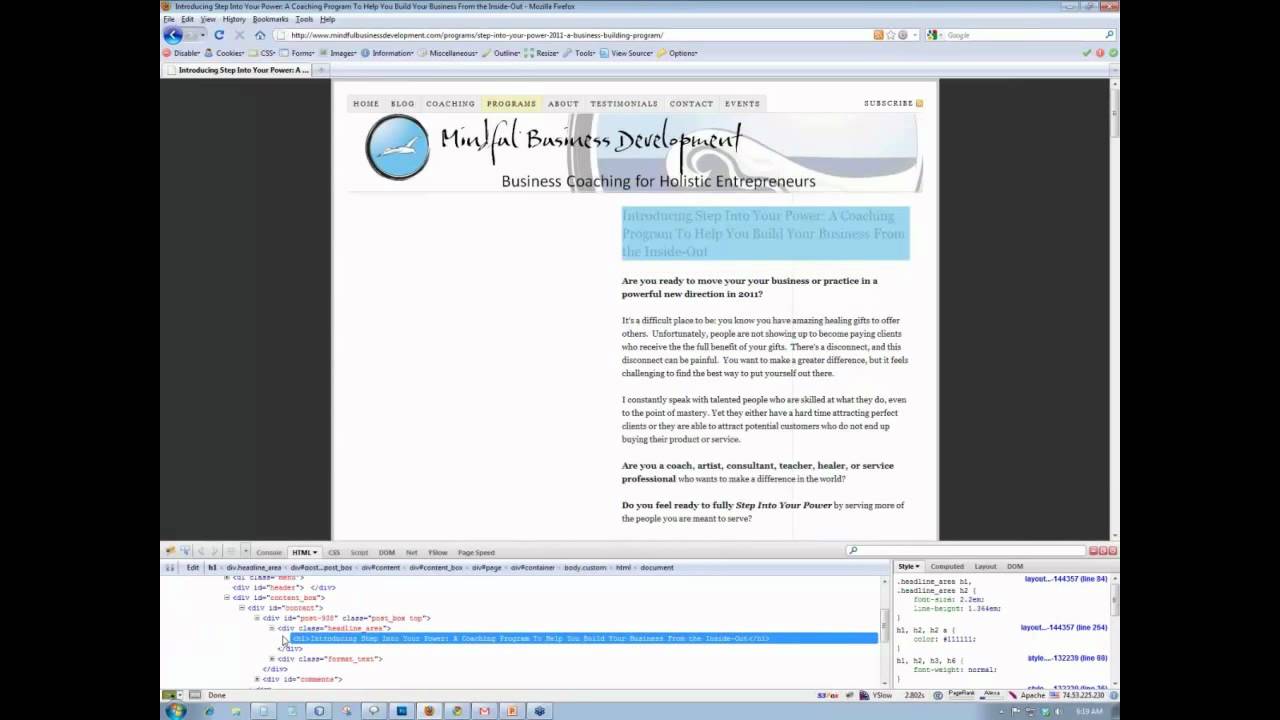Click the green checkmark validation icon in toolbar
The width and height of the screenshot is (1280, 720).
[1087, 53]
